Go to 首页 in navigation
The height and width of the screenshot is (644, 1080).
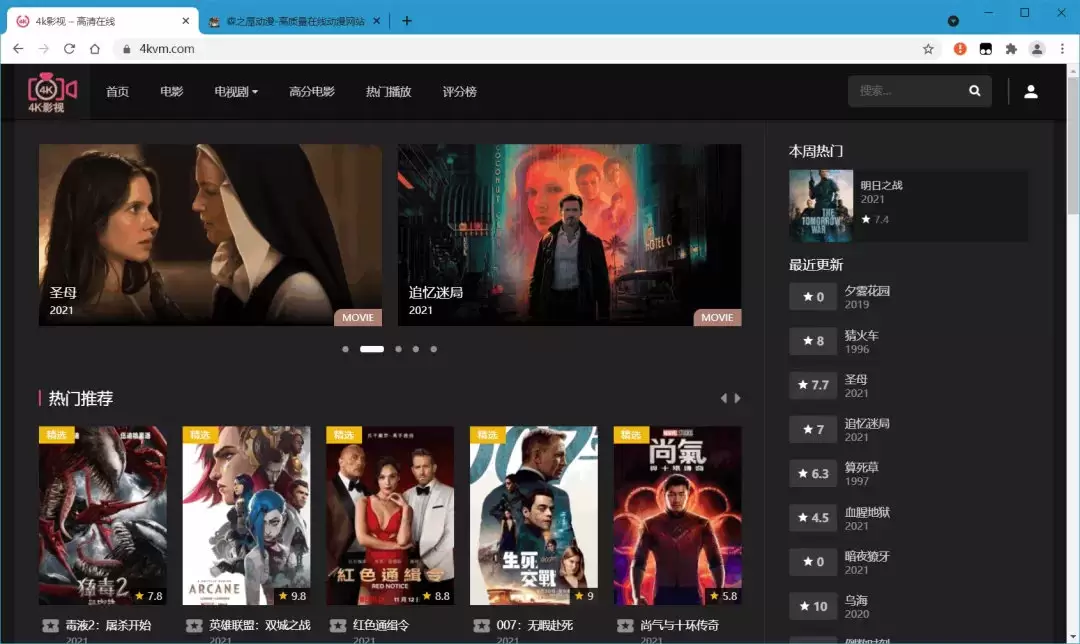(117, 92)
